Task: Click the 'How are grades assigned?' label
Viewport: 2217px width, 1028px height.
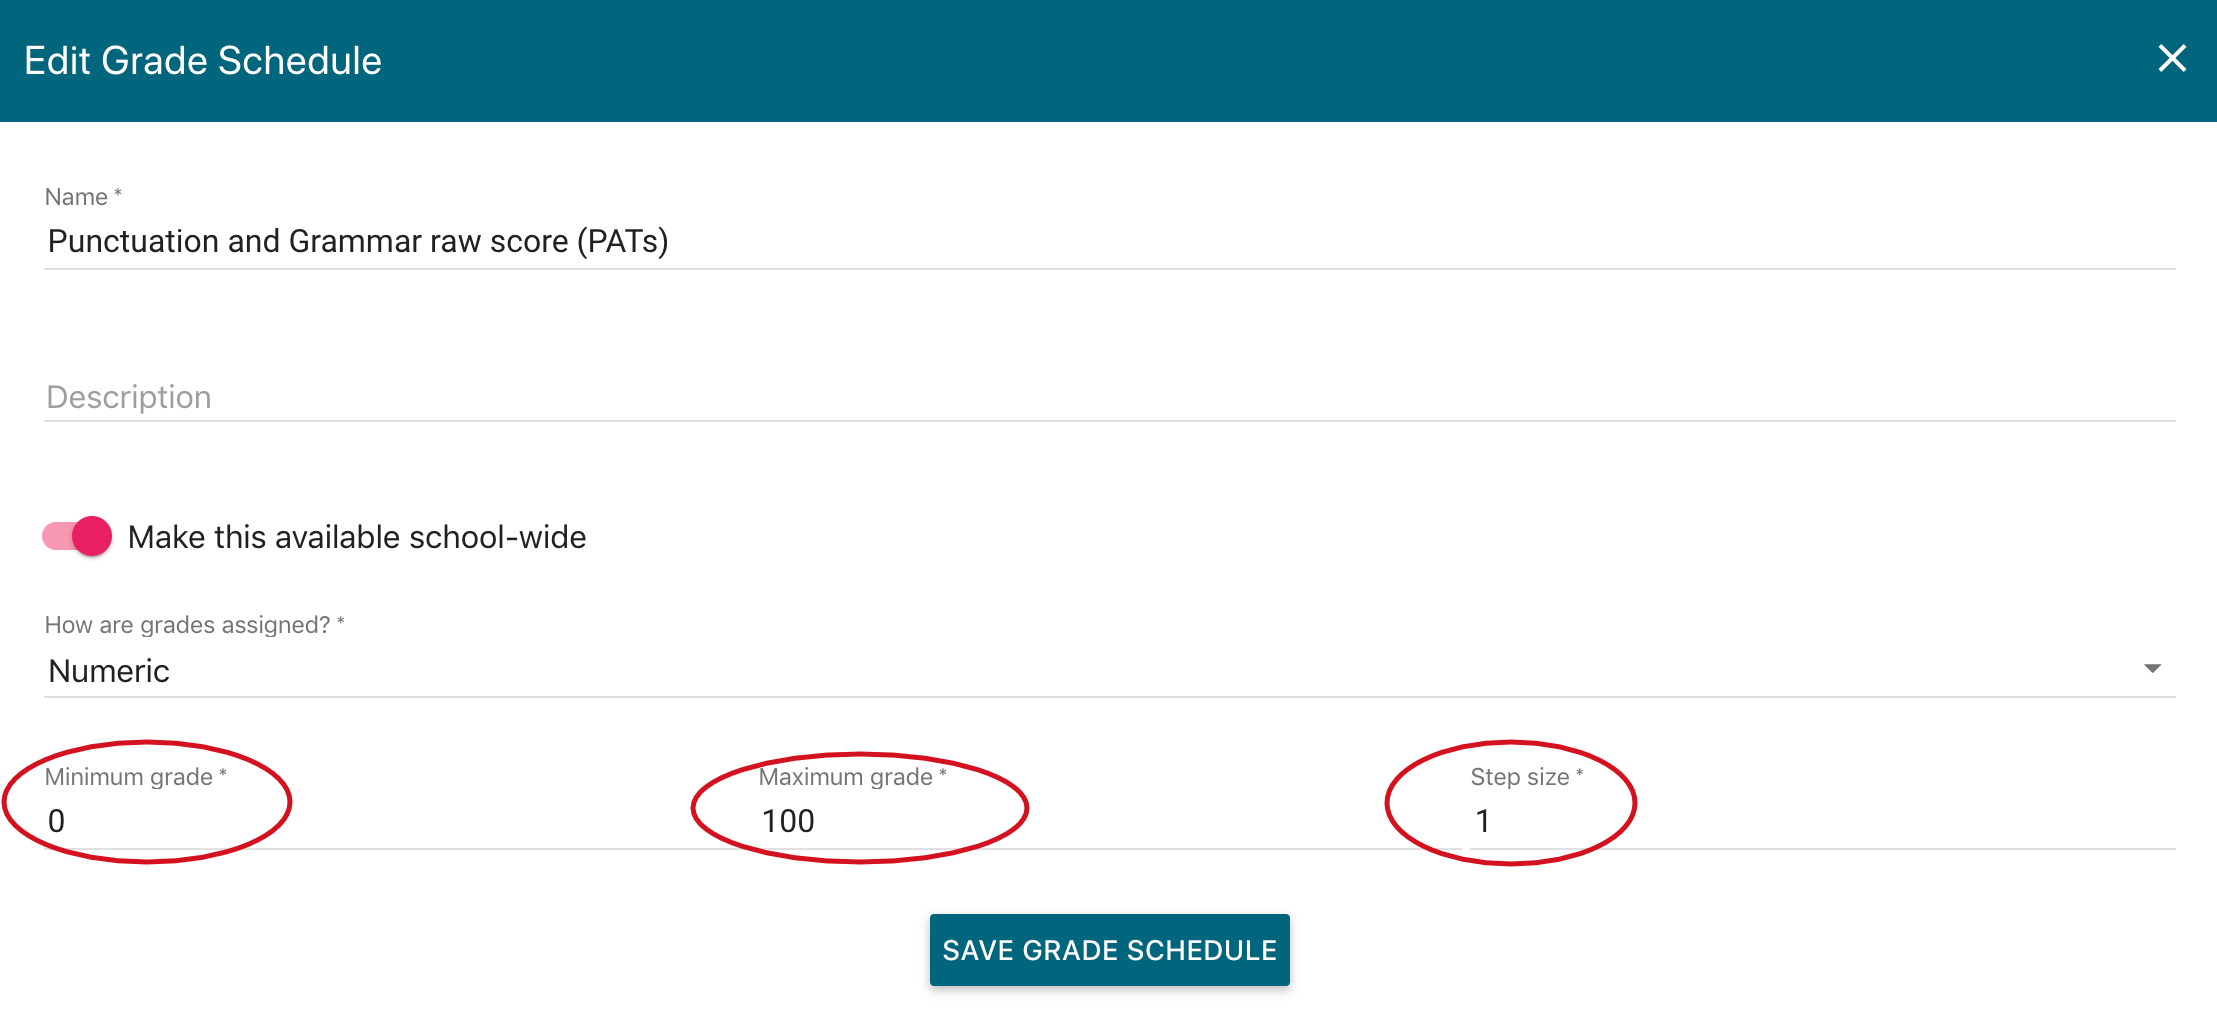Action: (194, 625)
